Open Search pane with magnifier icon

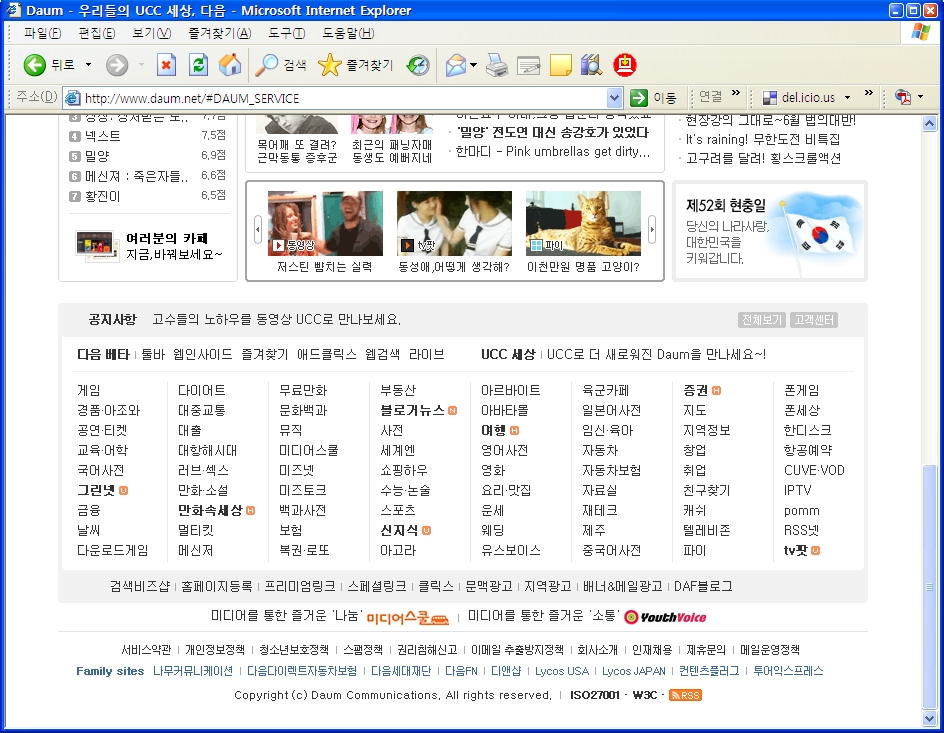(x=266, y=65)
